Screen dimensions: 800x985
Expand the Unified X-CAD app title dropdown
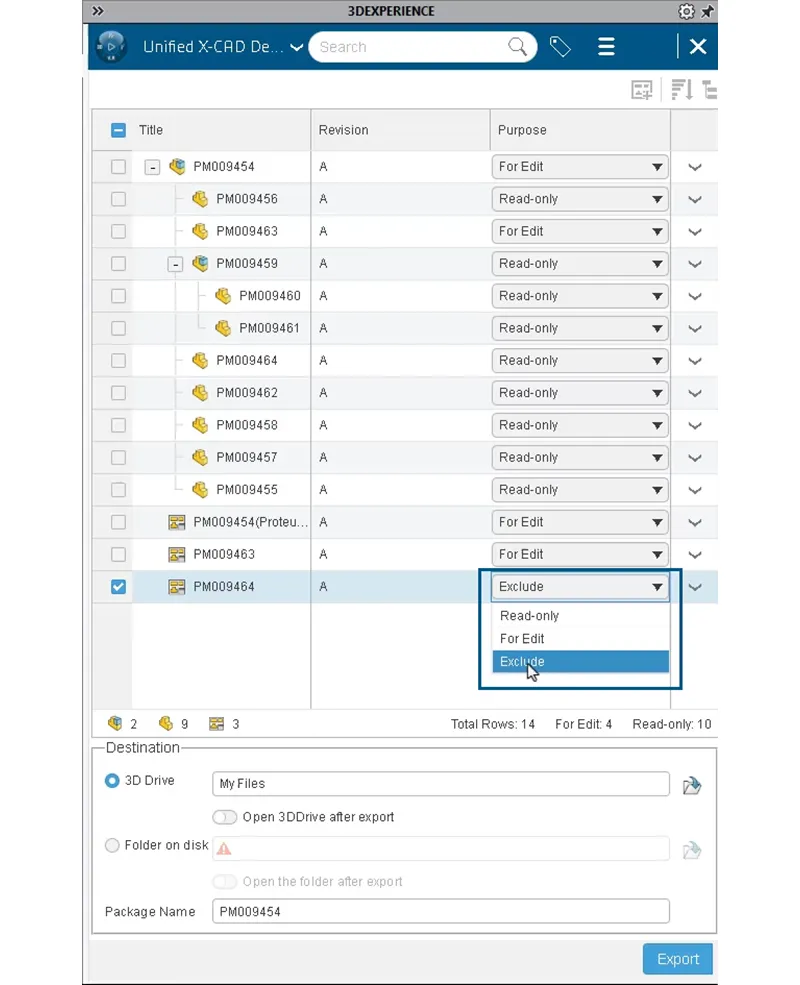(x=296, y=47)
